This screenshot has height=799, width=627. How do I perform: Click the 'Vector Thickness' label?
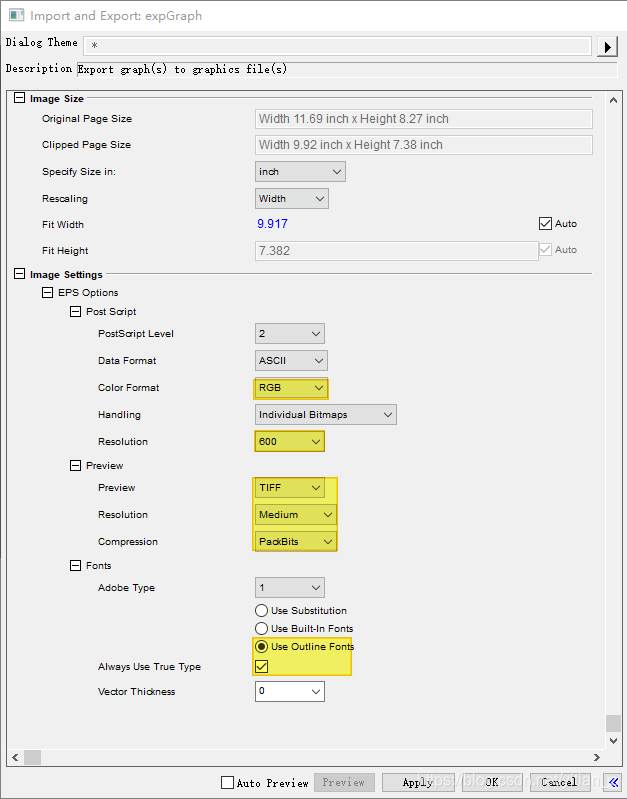tap(137, 691)
